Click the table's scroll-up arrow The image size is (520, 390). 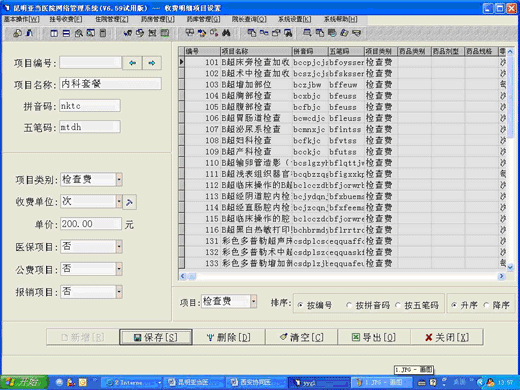tap(510, 51)
